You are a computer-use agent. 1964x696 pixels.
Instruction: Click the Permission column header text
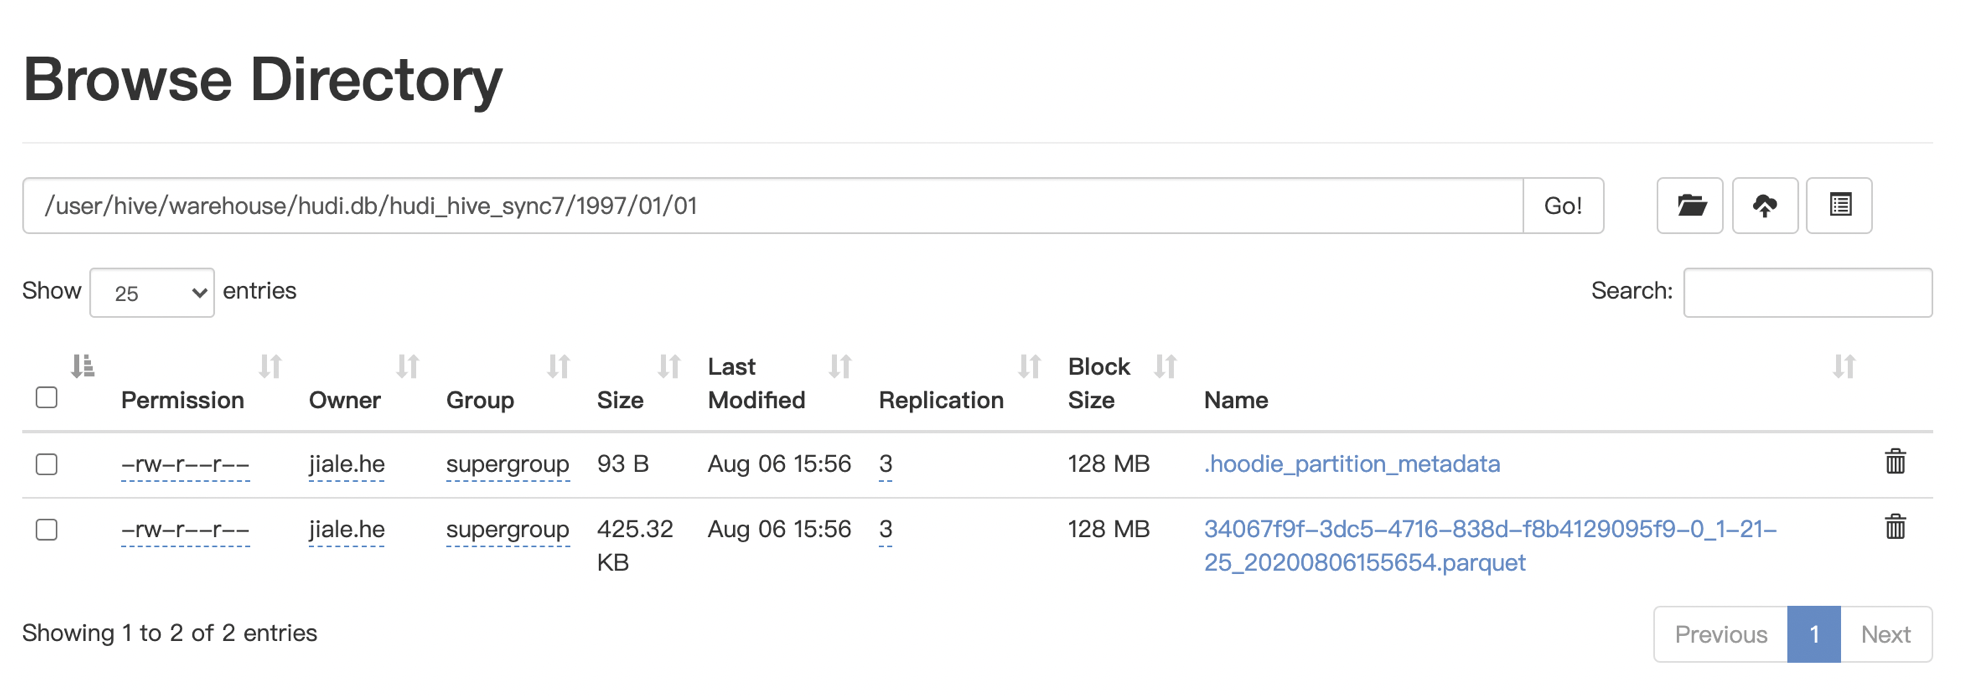pos(183,400)
